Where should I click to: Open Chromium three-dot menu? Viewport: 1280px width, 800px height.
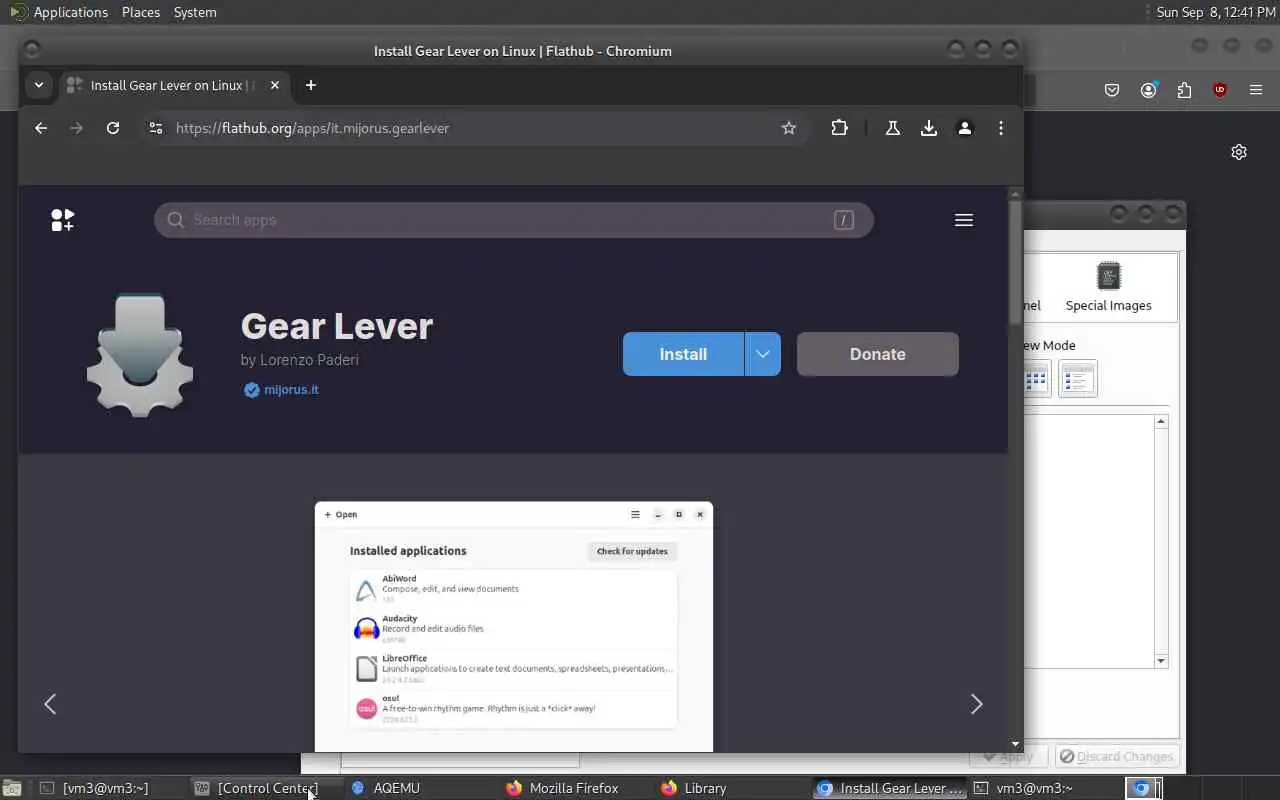point(1001,128)
